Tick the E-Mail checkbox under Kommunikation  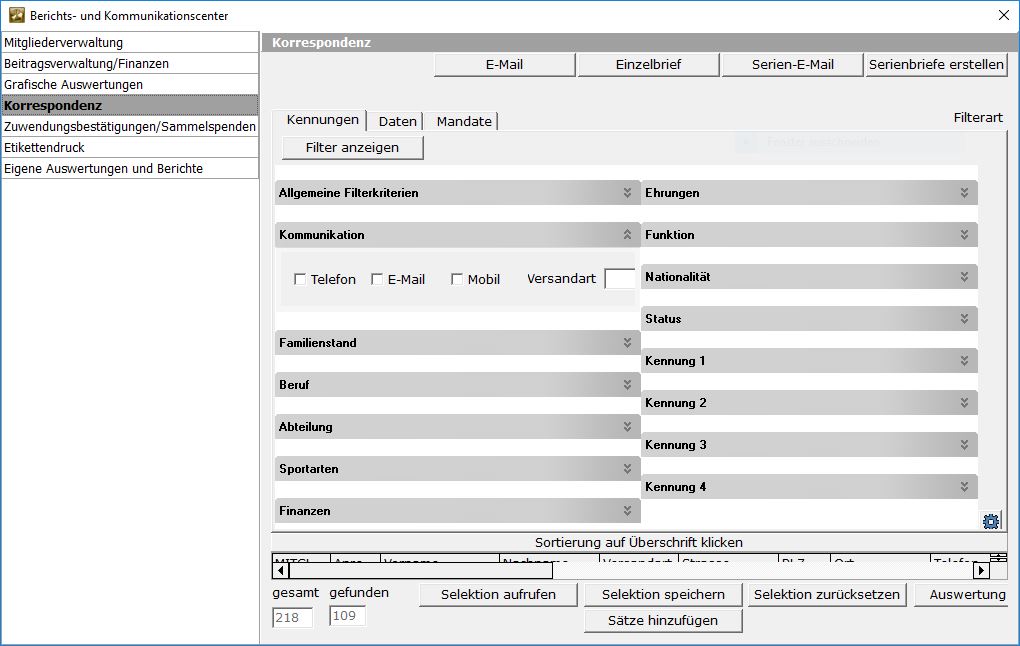(x=377, y=280)
